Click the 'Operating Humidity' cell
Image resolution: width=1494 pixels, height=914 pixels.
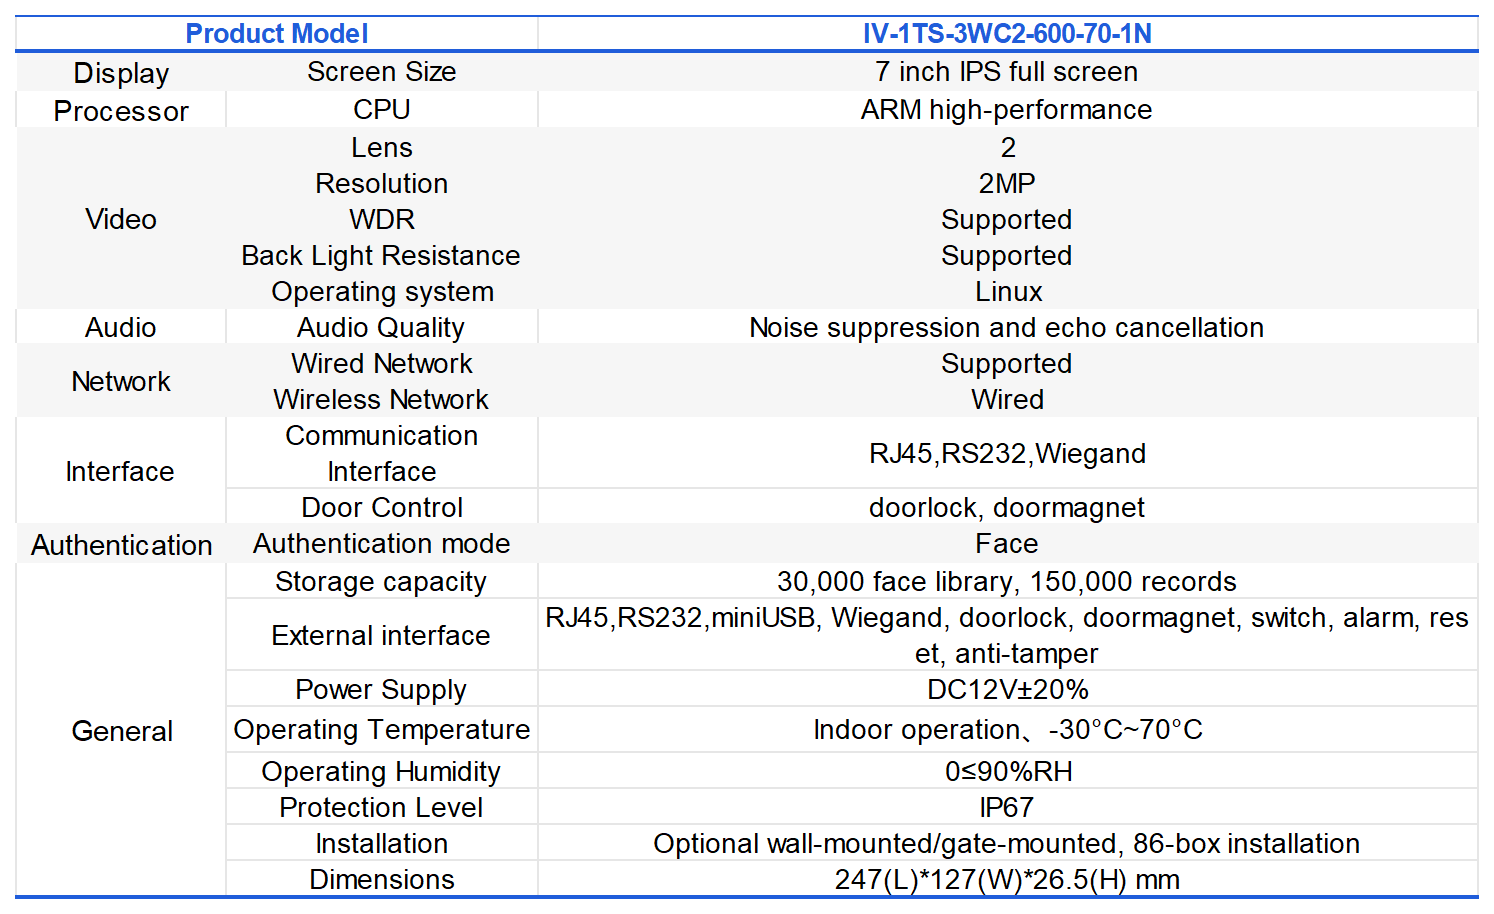[381, 772]
